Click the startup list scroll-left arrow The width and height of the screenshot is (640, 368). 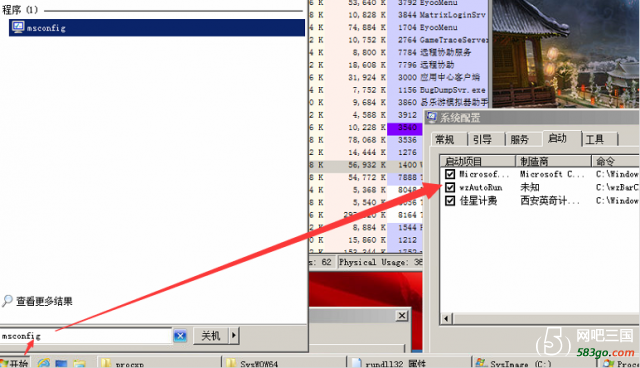click(446, 319)
